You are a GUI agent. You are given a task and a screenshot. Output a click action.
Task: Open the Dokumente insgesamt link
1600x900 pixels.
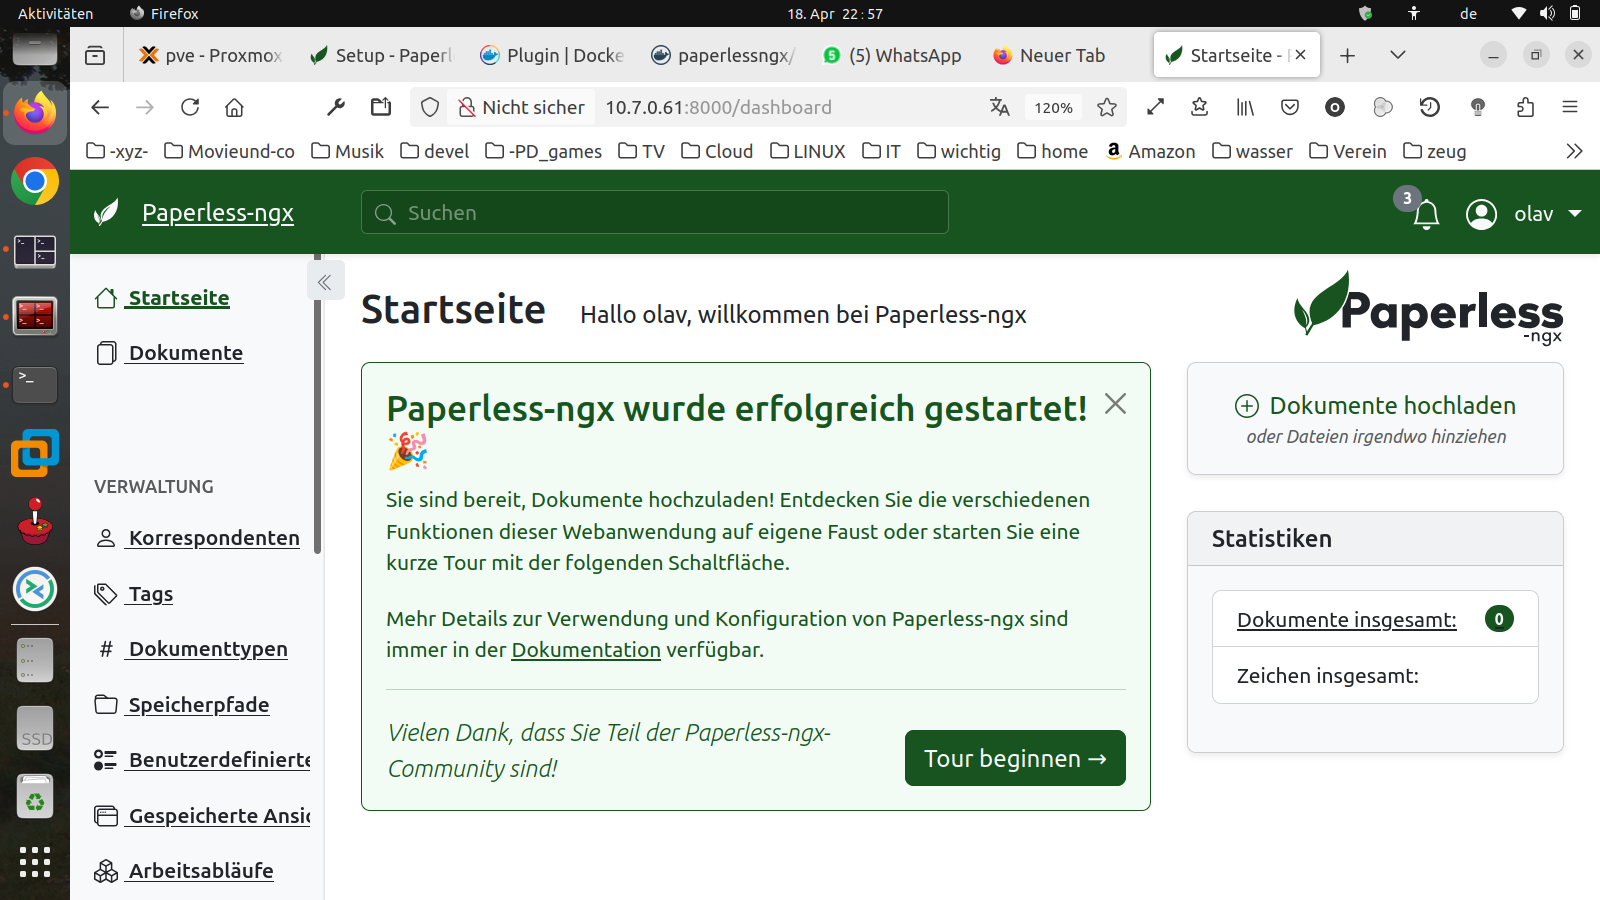click(x=1346, y=620)
